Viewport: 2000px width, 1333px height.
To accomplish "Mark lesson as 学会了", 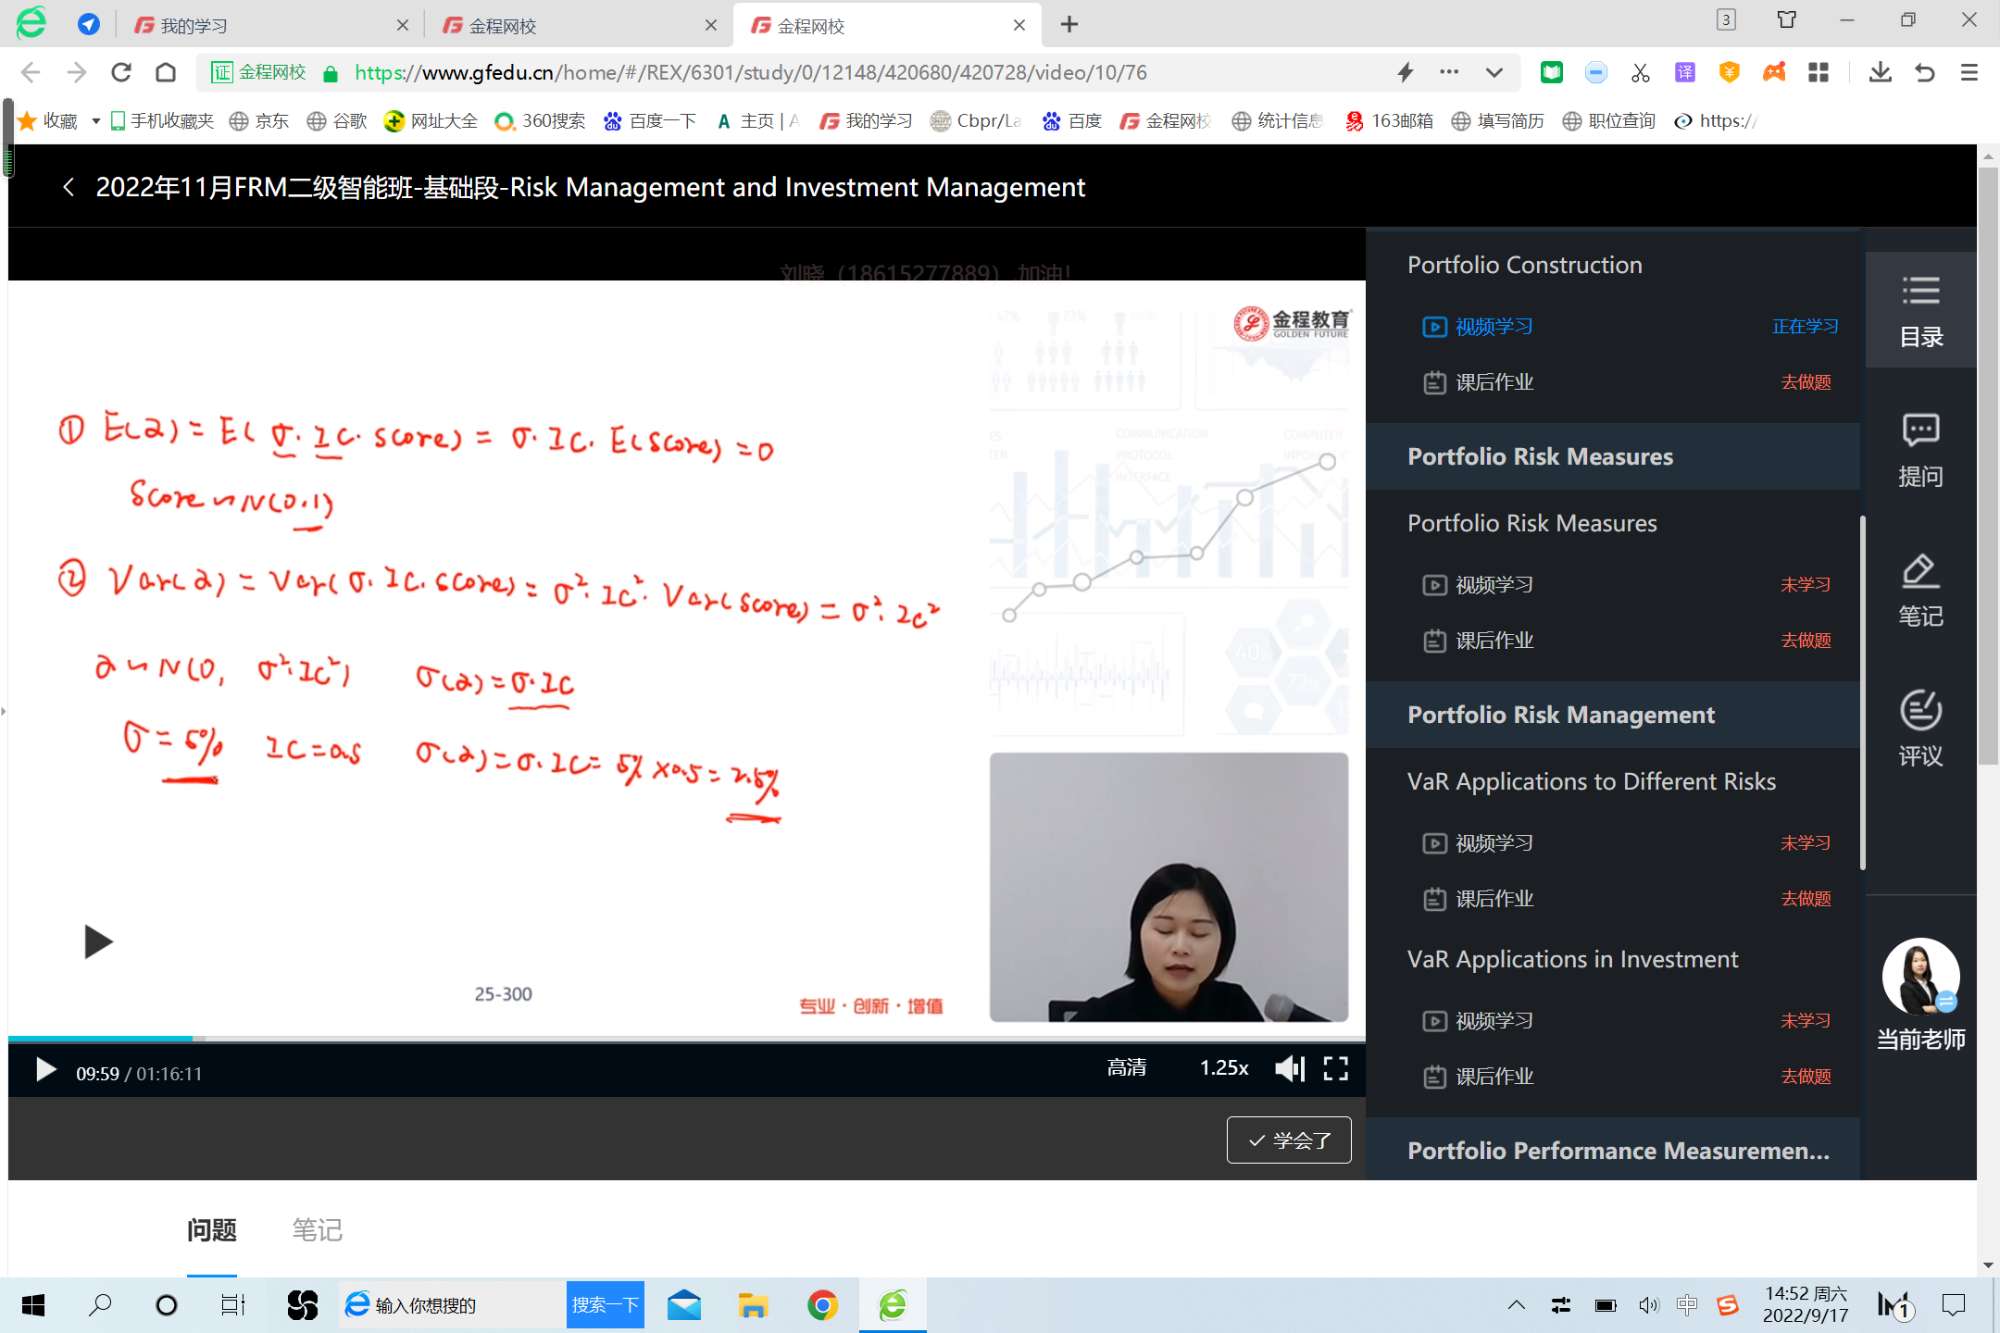I will [x=1289, y=1140].
